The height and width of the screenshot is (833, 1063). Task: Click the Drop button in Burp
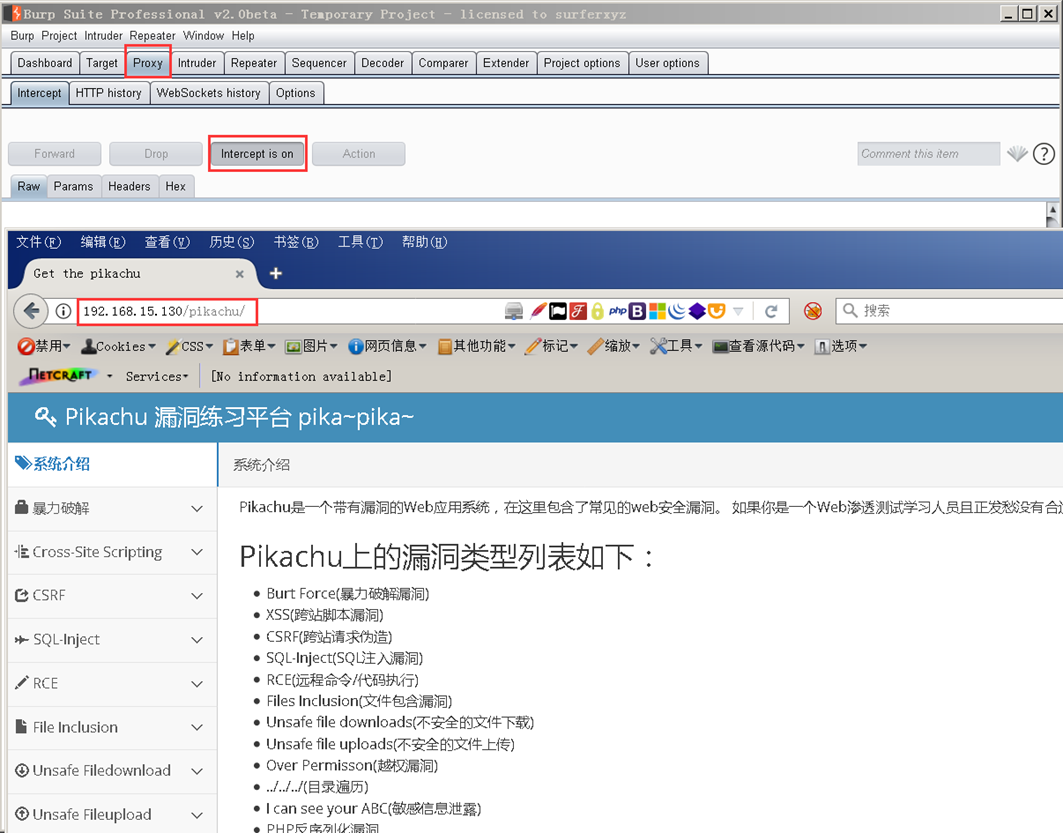click(x=156, y=154)
